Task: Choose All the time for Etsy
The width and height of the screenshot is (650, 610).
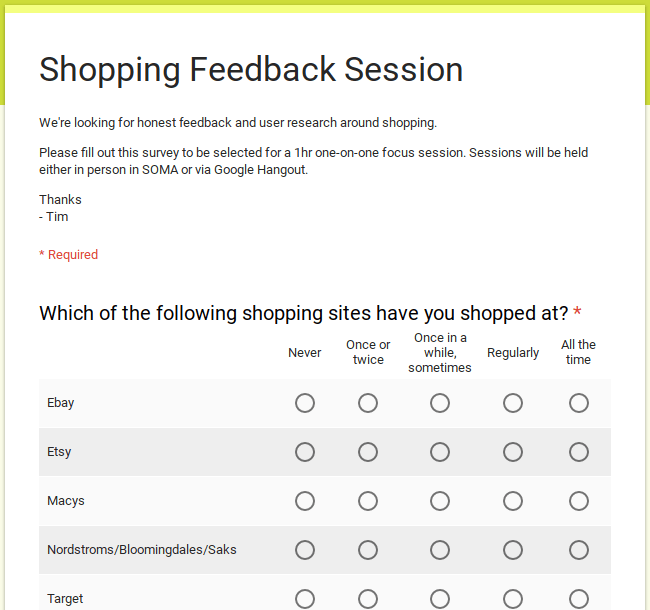Action: (x=579, y=452)
